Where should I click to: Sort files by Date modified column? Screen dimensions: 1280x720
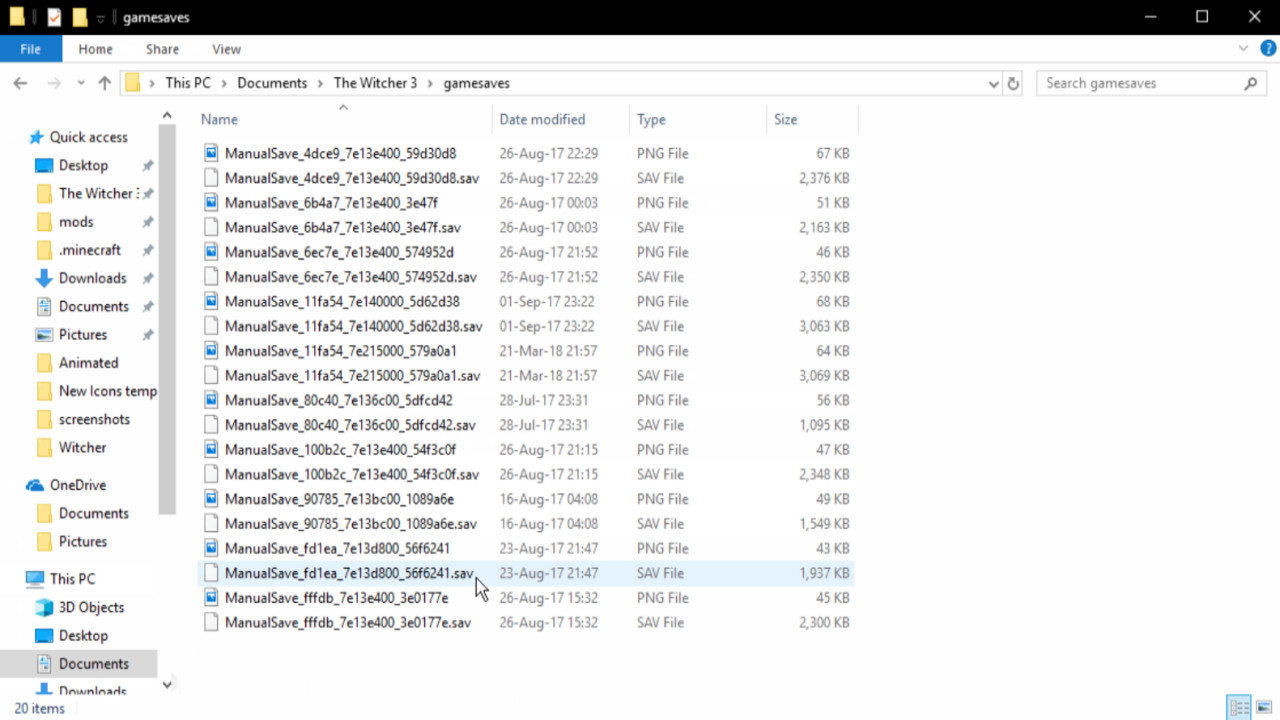click(x=542, y=119)
